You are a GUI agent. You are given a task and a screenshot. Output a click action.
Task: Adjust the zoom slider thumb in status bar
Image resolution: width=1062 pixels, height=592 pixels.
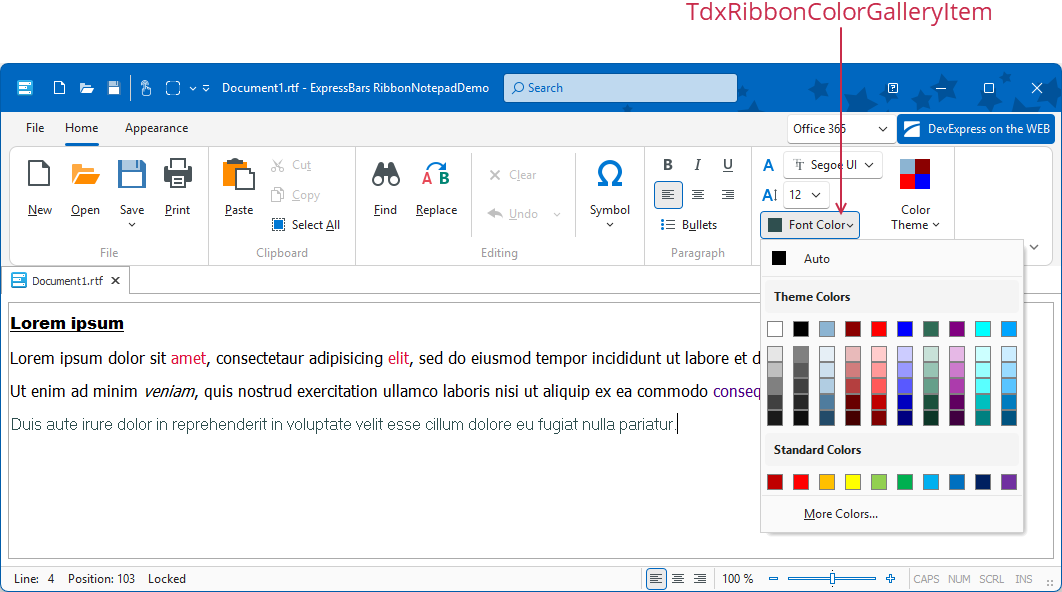(x=832, y=578)
